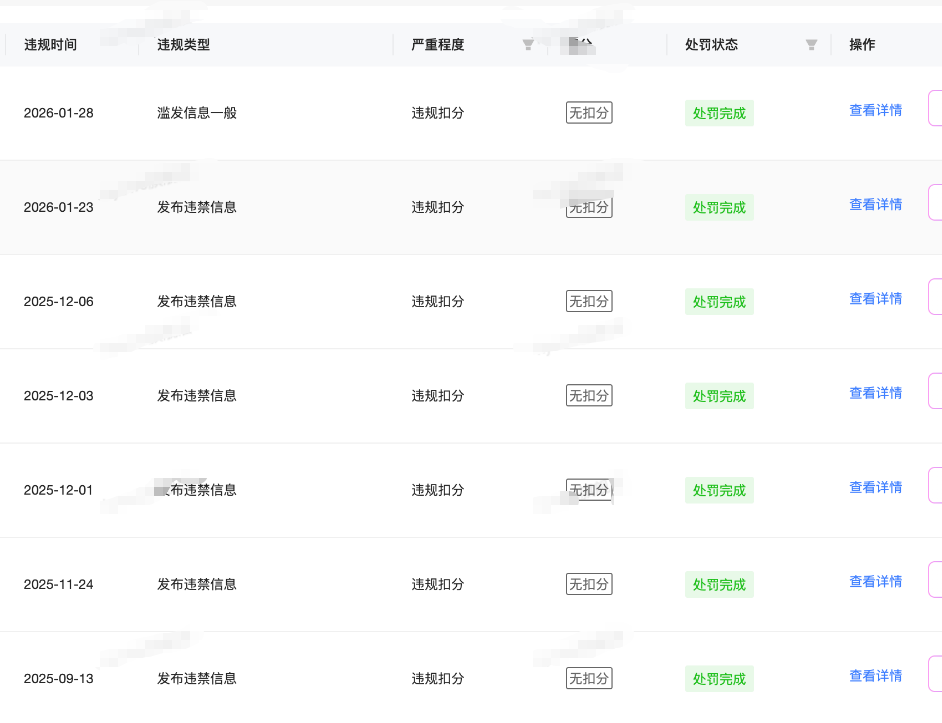Open 查看详情 for the 2026-01-23 record
The height and width of the screenshot is (723, 942).
tap(875, 205)
